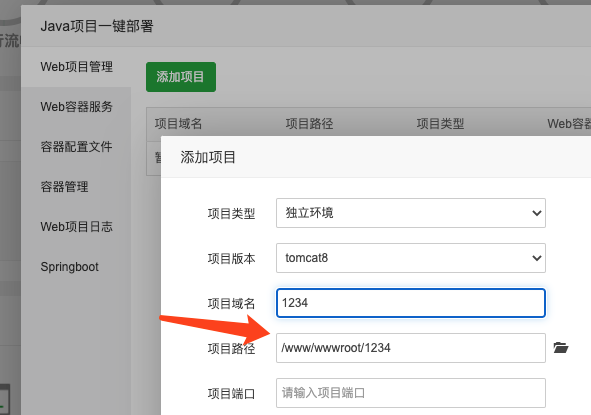Switch to the Web项目管理 tab
This screenshot has height=415, width=591.
tap(76, 67)
